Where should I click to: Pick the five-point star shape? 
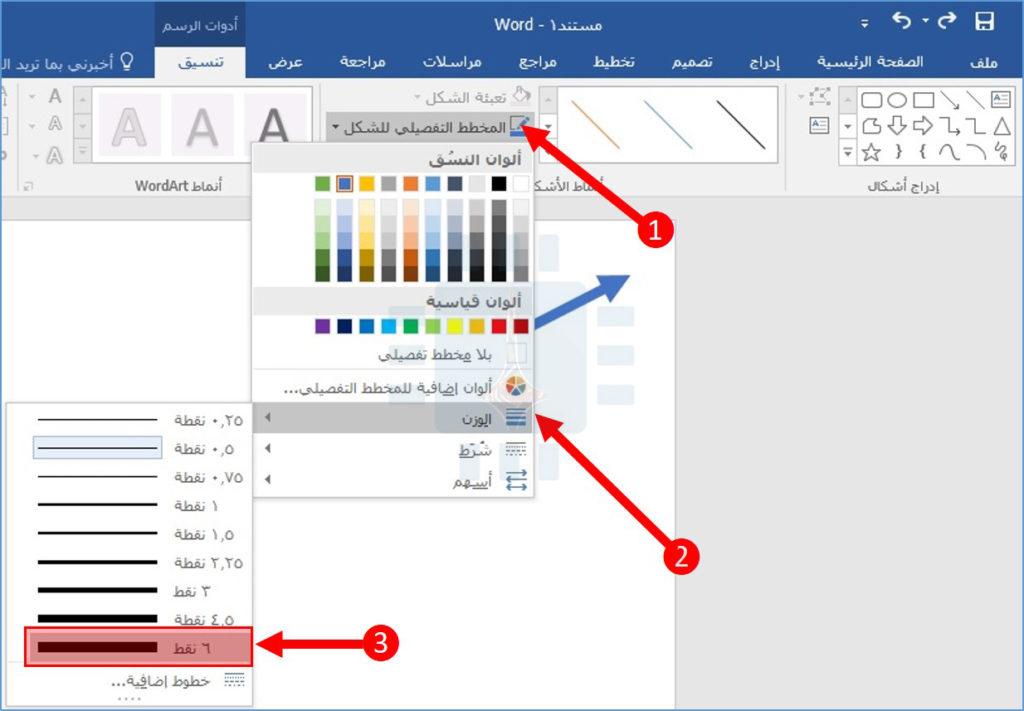click(871, 152)
